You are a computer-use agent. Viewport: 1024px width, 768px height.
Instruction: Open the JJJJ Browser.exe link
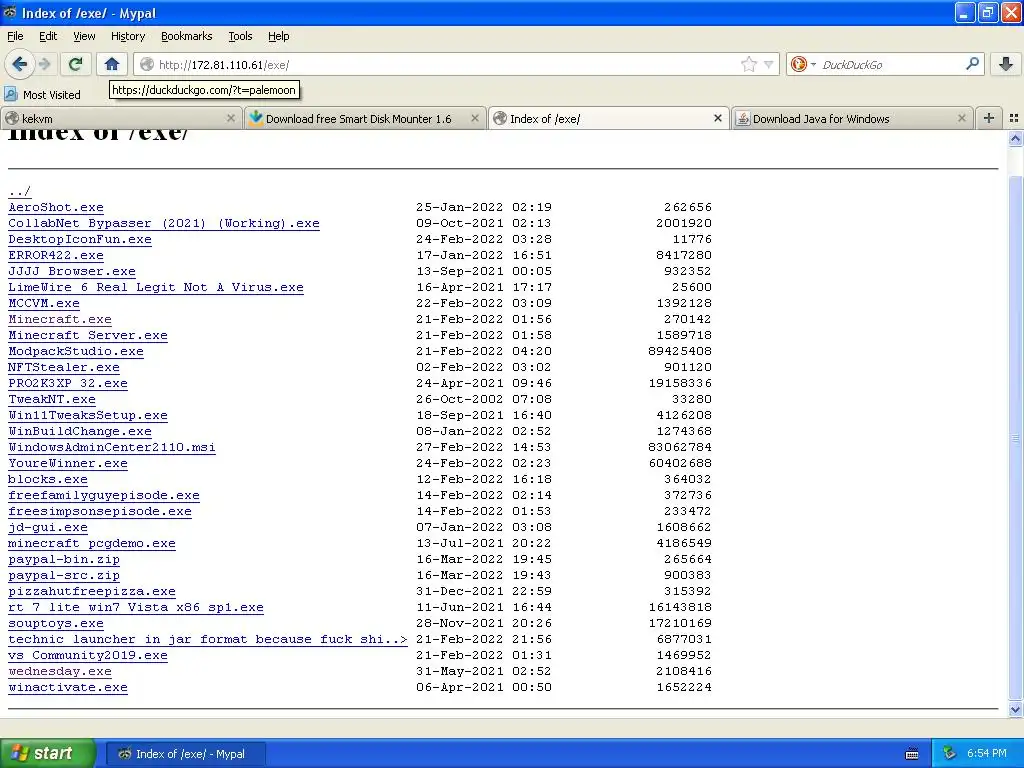tap(72, 271)
